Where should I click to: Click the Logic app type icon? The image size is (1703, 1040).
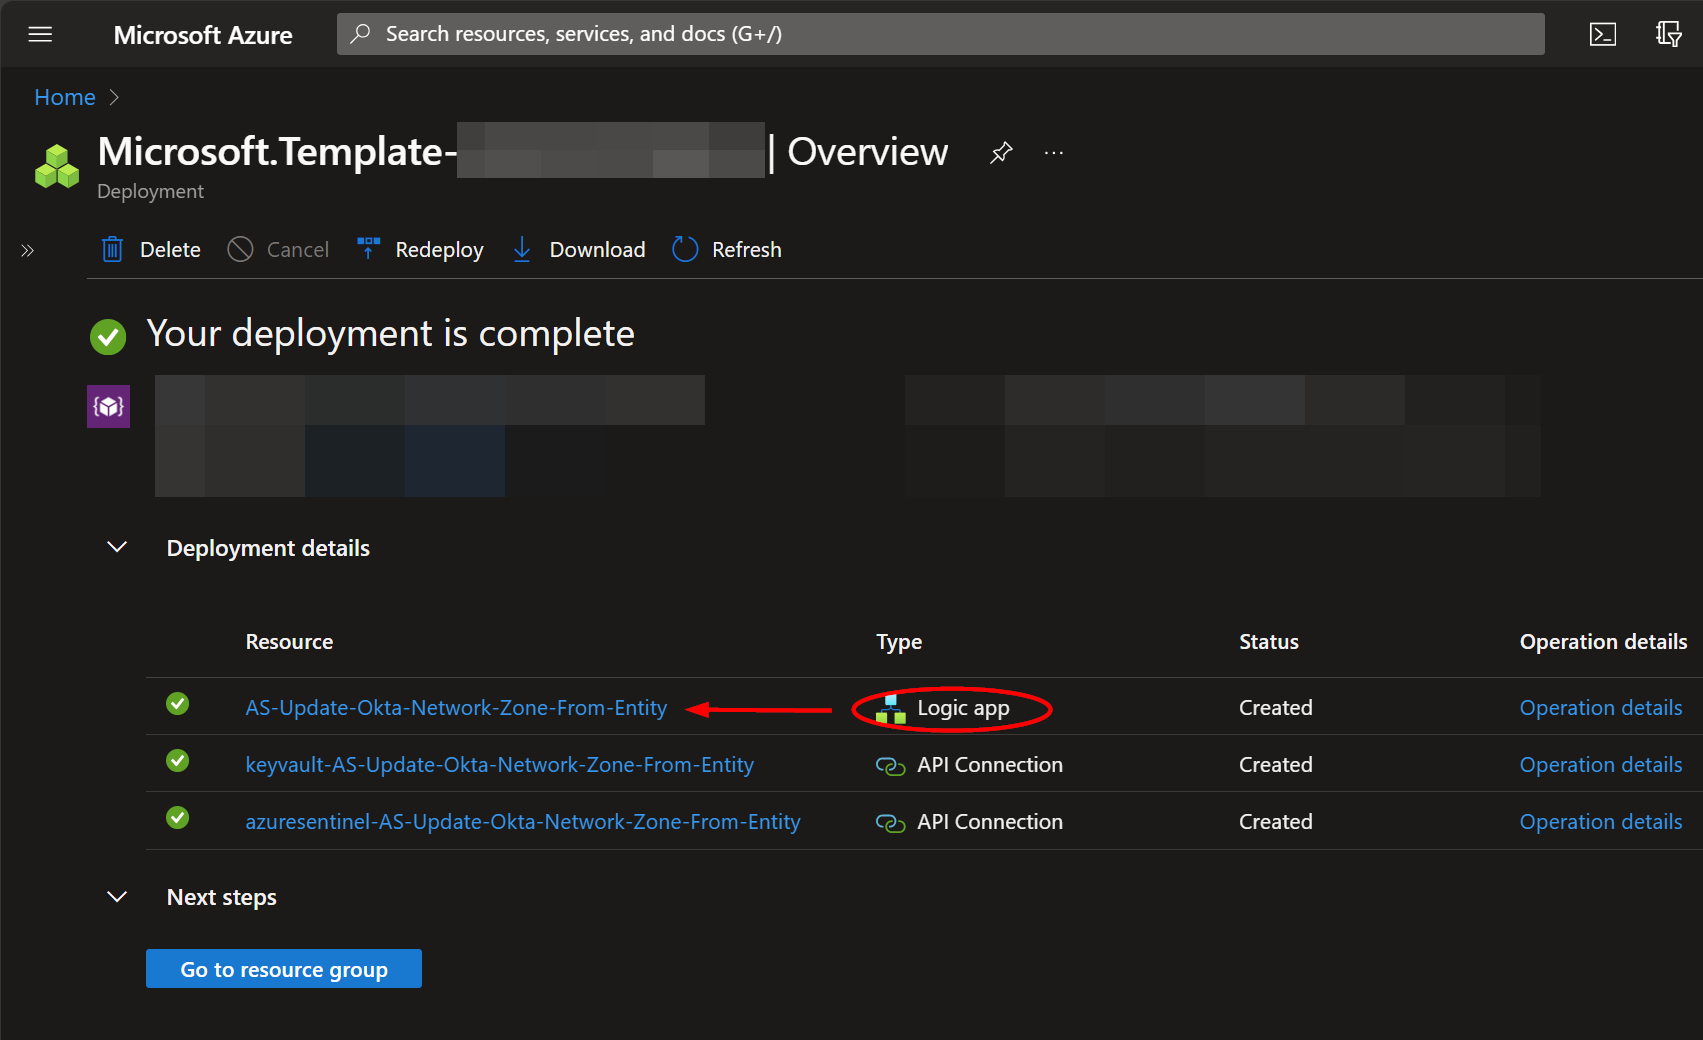point(890,709)
